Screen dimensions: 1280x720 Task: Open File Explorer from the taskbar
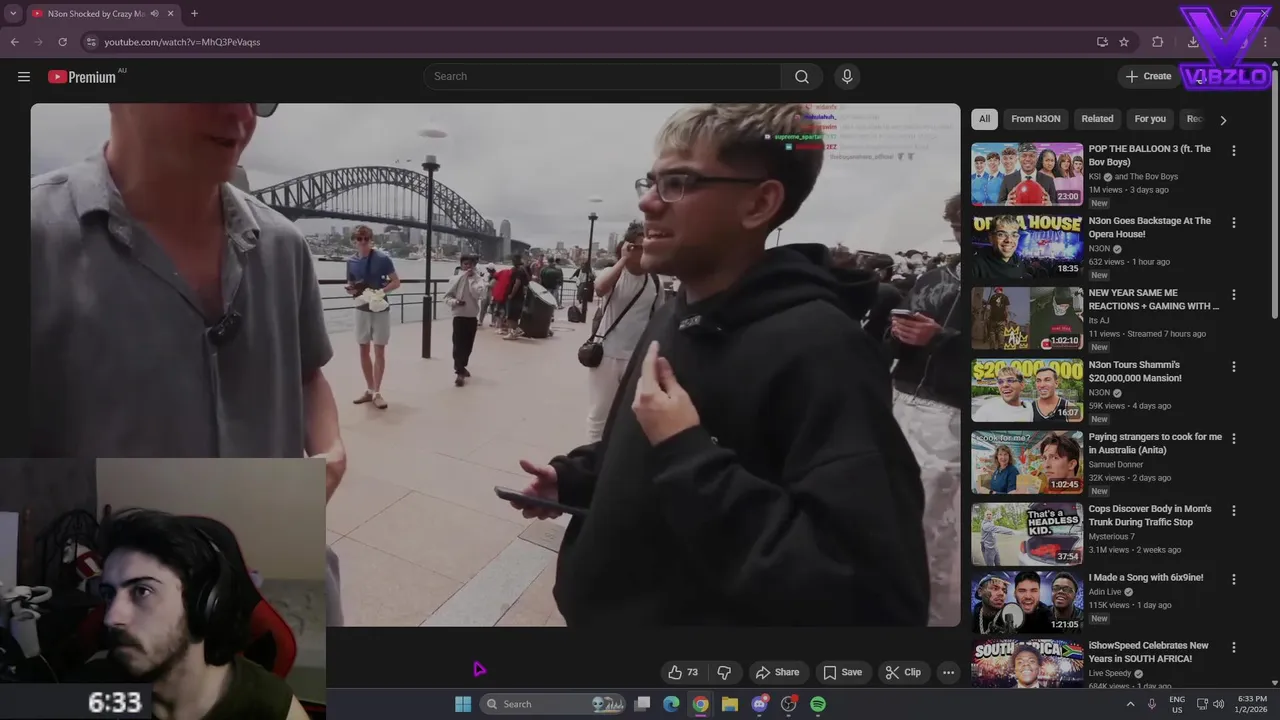point(730,704)
